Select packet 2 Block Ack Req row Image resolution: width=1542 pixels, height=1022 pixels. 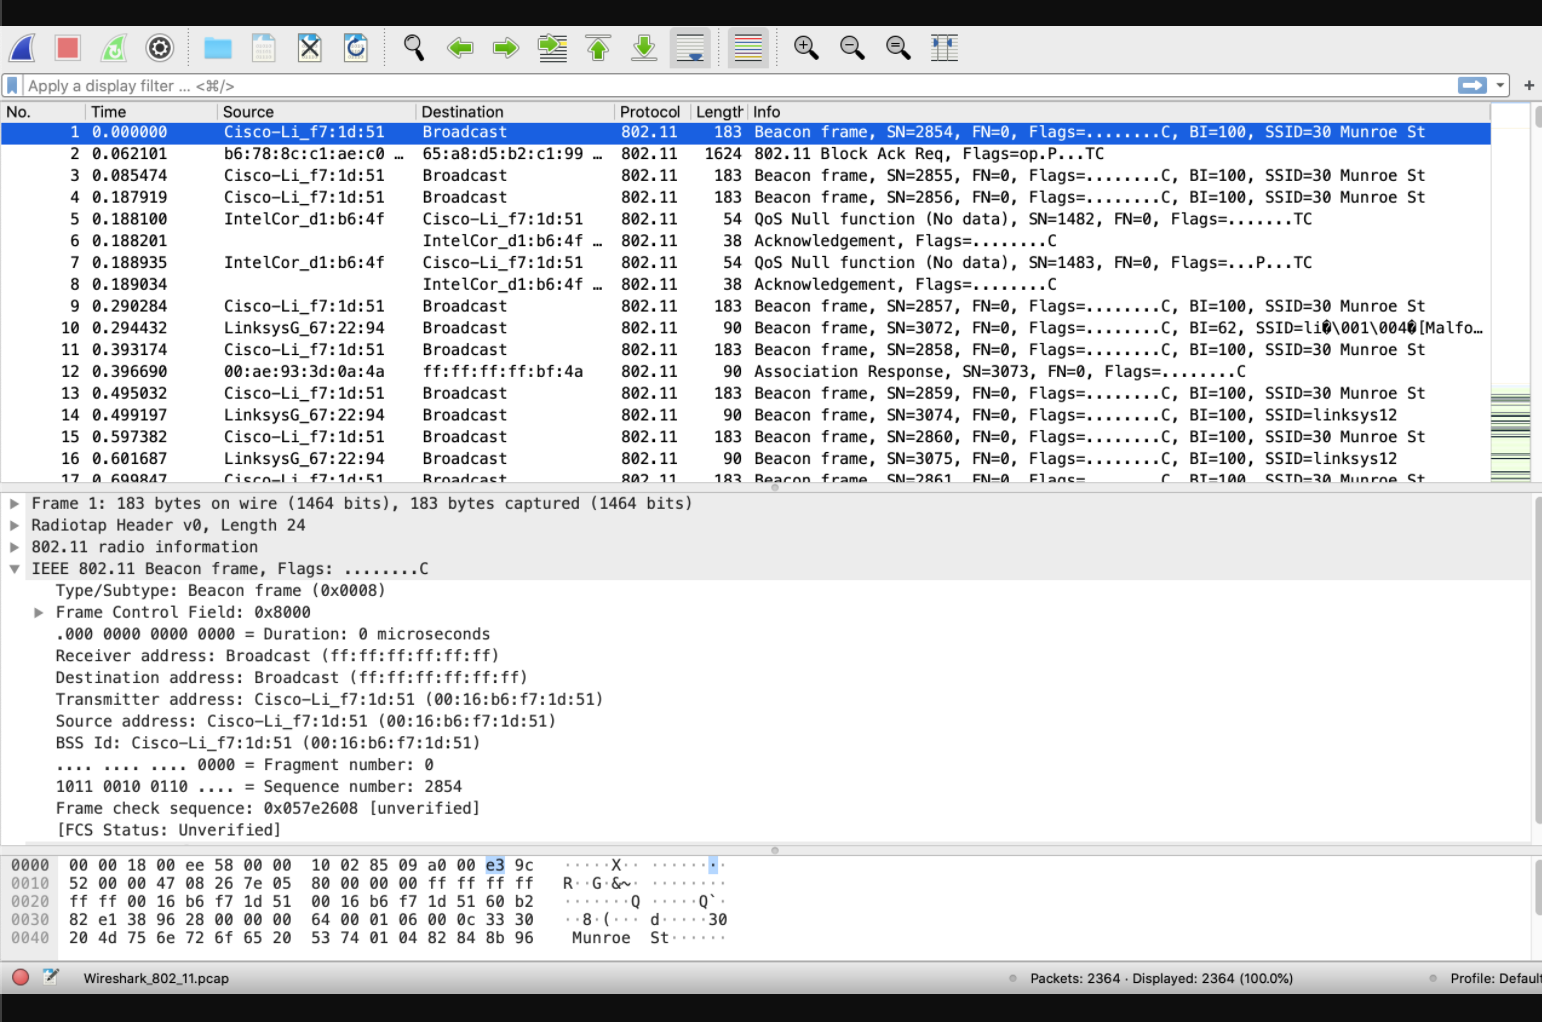tap(746, 154)
